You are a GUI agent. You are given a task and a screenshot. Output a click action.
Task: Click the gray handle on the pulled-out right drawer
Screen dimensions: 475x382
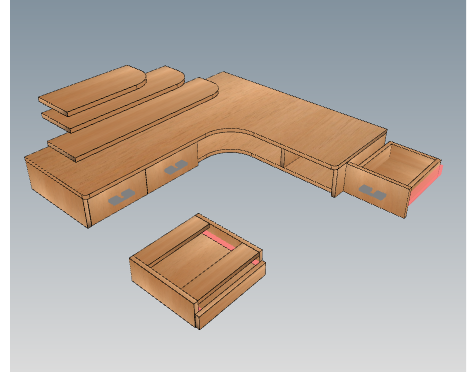[372, 192]
